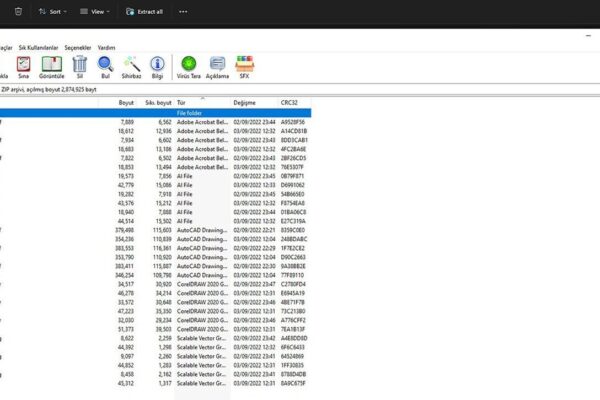Screen dimensions: 600x400
Task: Open the Görüntüle (view) book icon
Action: tap(51, 65)
